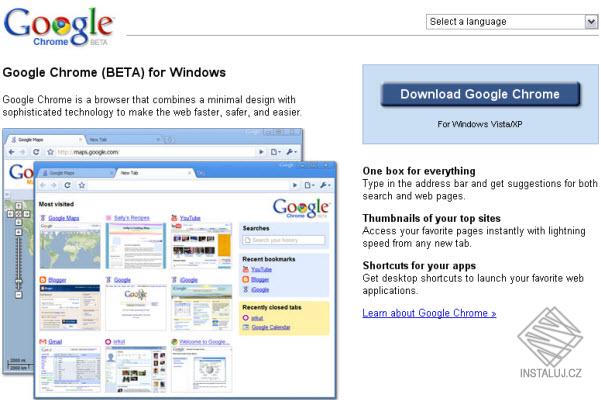
Task: Open the Gmail most visited link
Action: coord(55,342)
